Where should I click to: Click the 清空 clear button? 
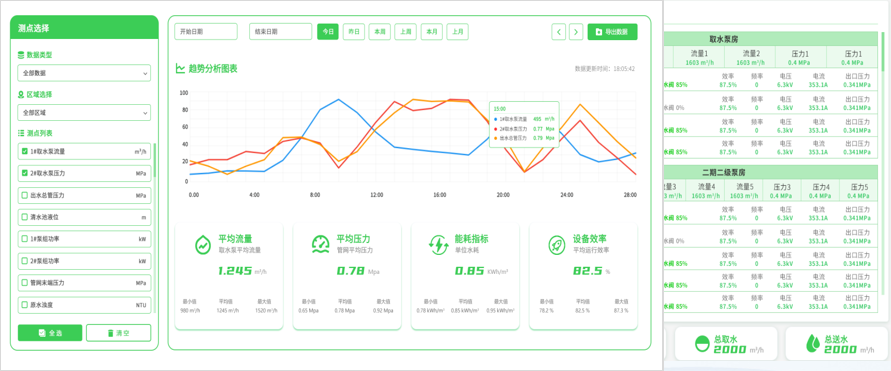coord(119,333)
